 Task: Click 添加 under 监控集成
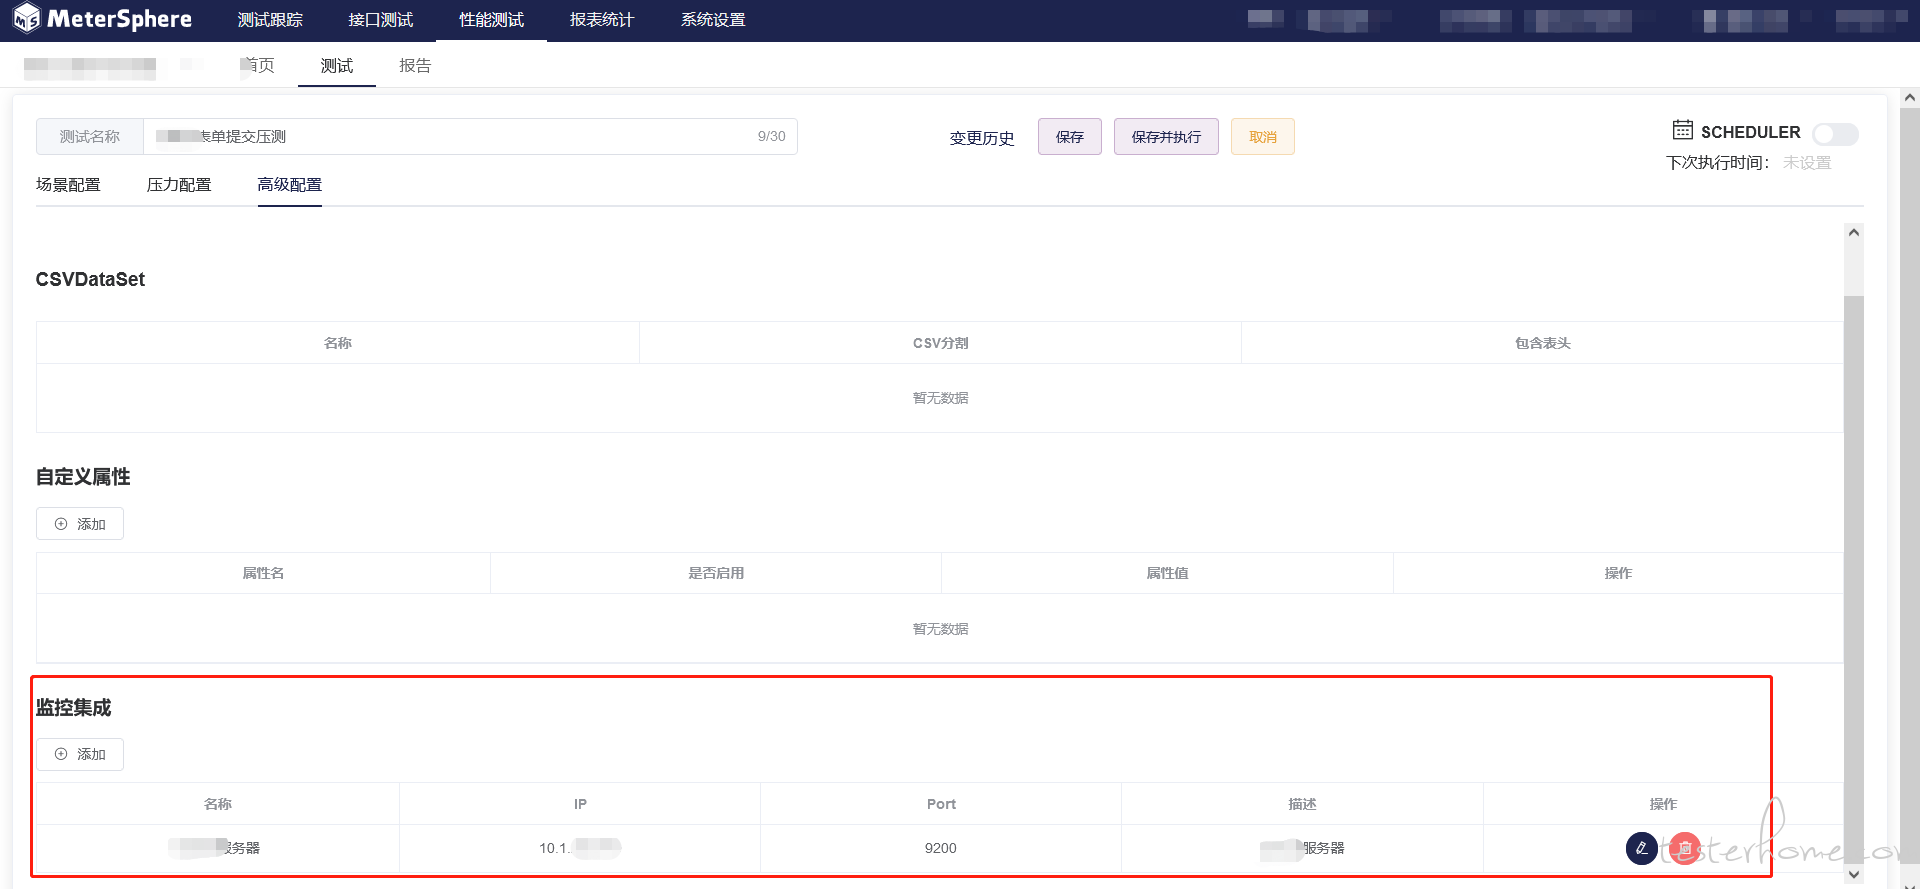click(x=80, y=754)
